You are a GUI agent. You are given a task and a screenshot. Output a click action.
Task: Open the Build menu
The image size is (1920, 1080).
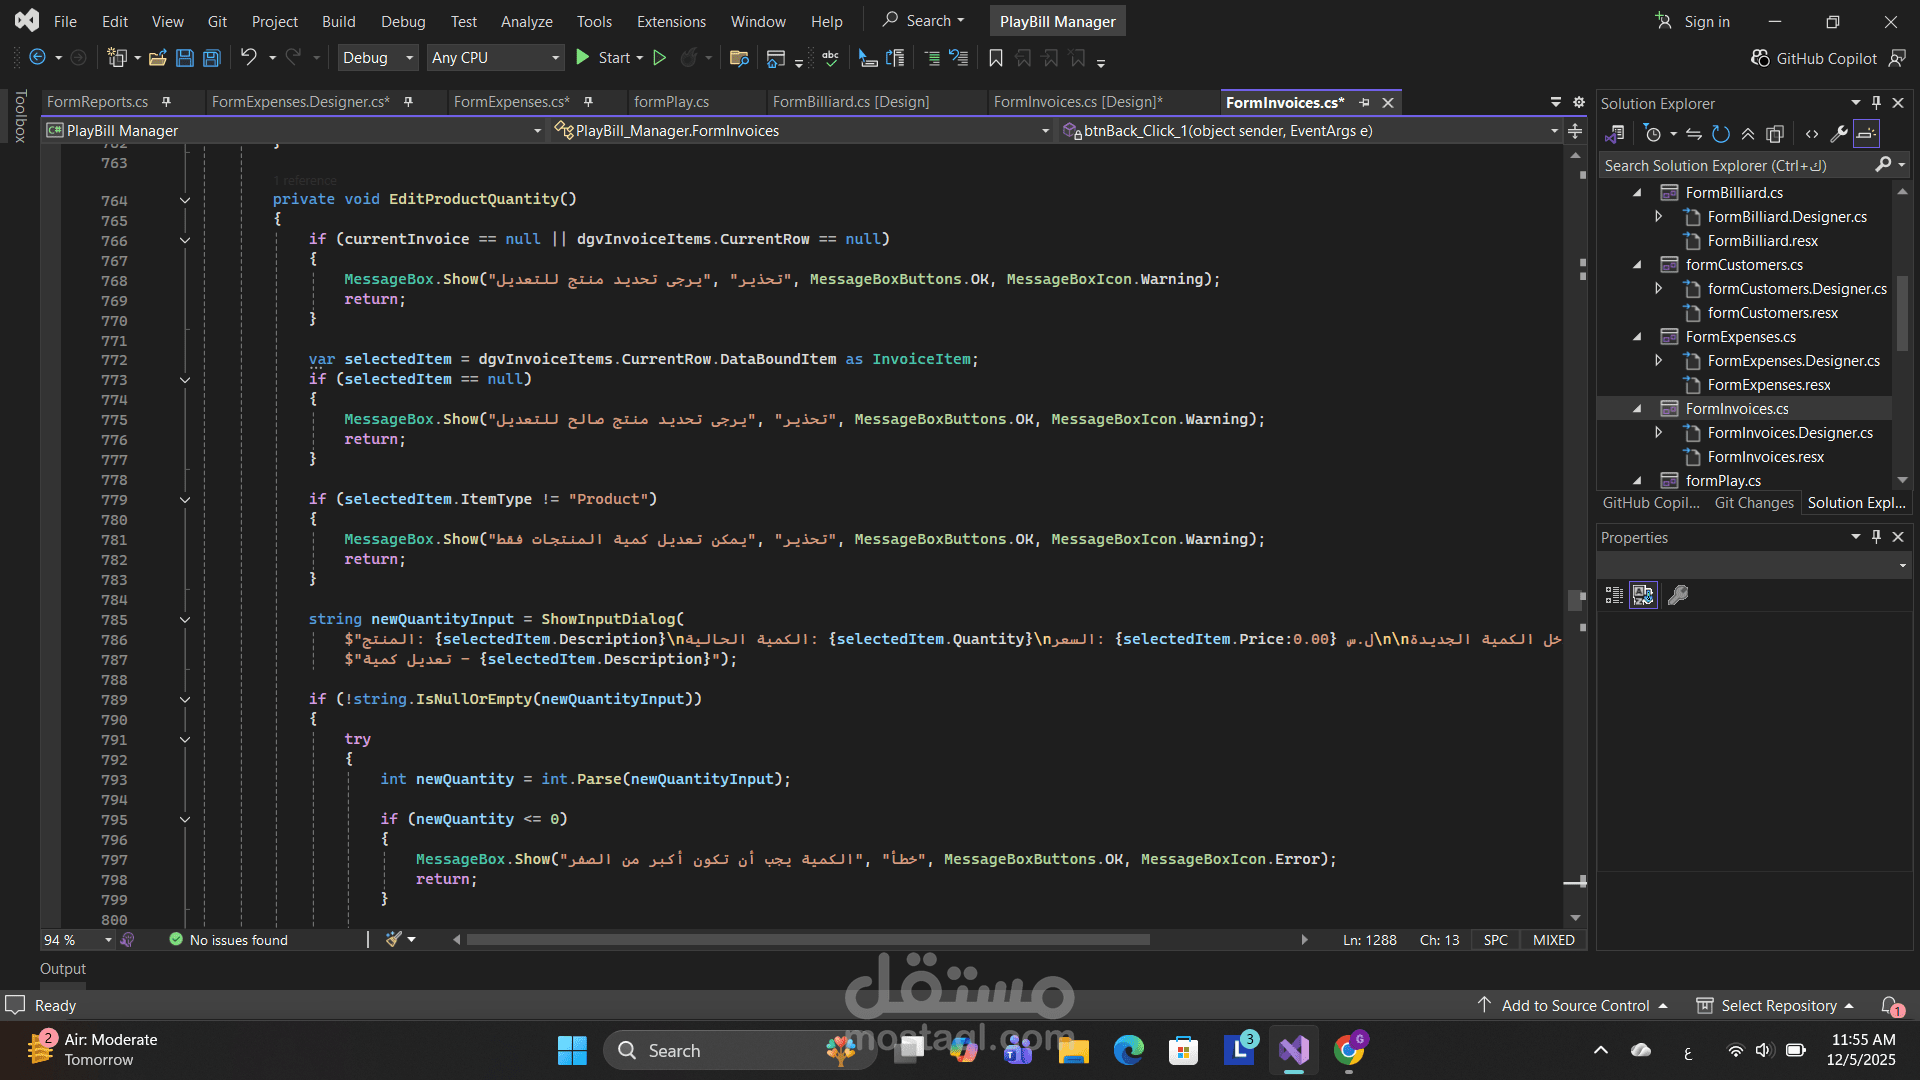pyautogui.click(x=338, y=21)
